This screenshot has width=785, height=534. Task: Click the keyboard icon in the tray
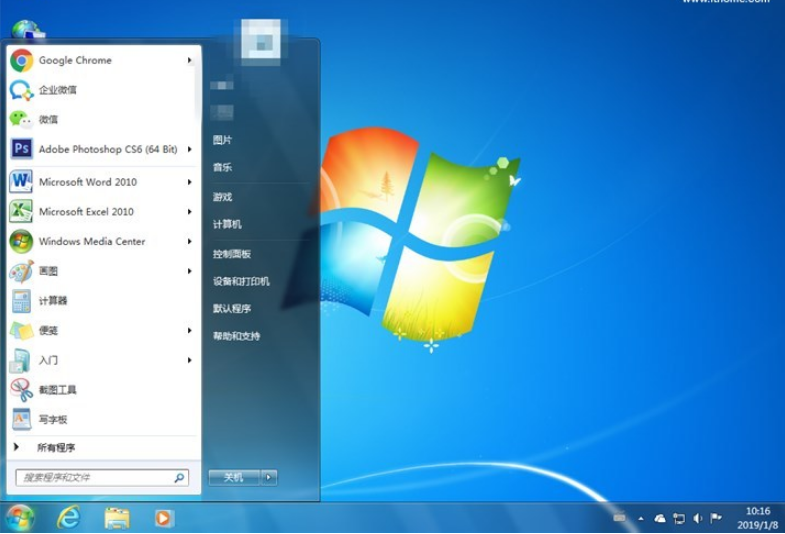point(619,518)
